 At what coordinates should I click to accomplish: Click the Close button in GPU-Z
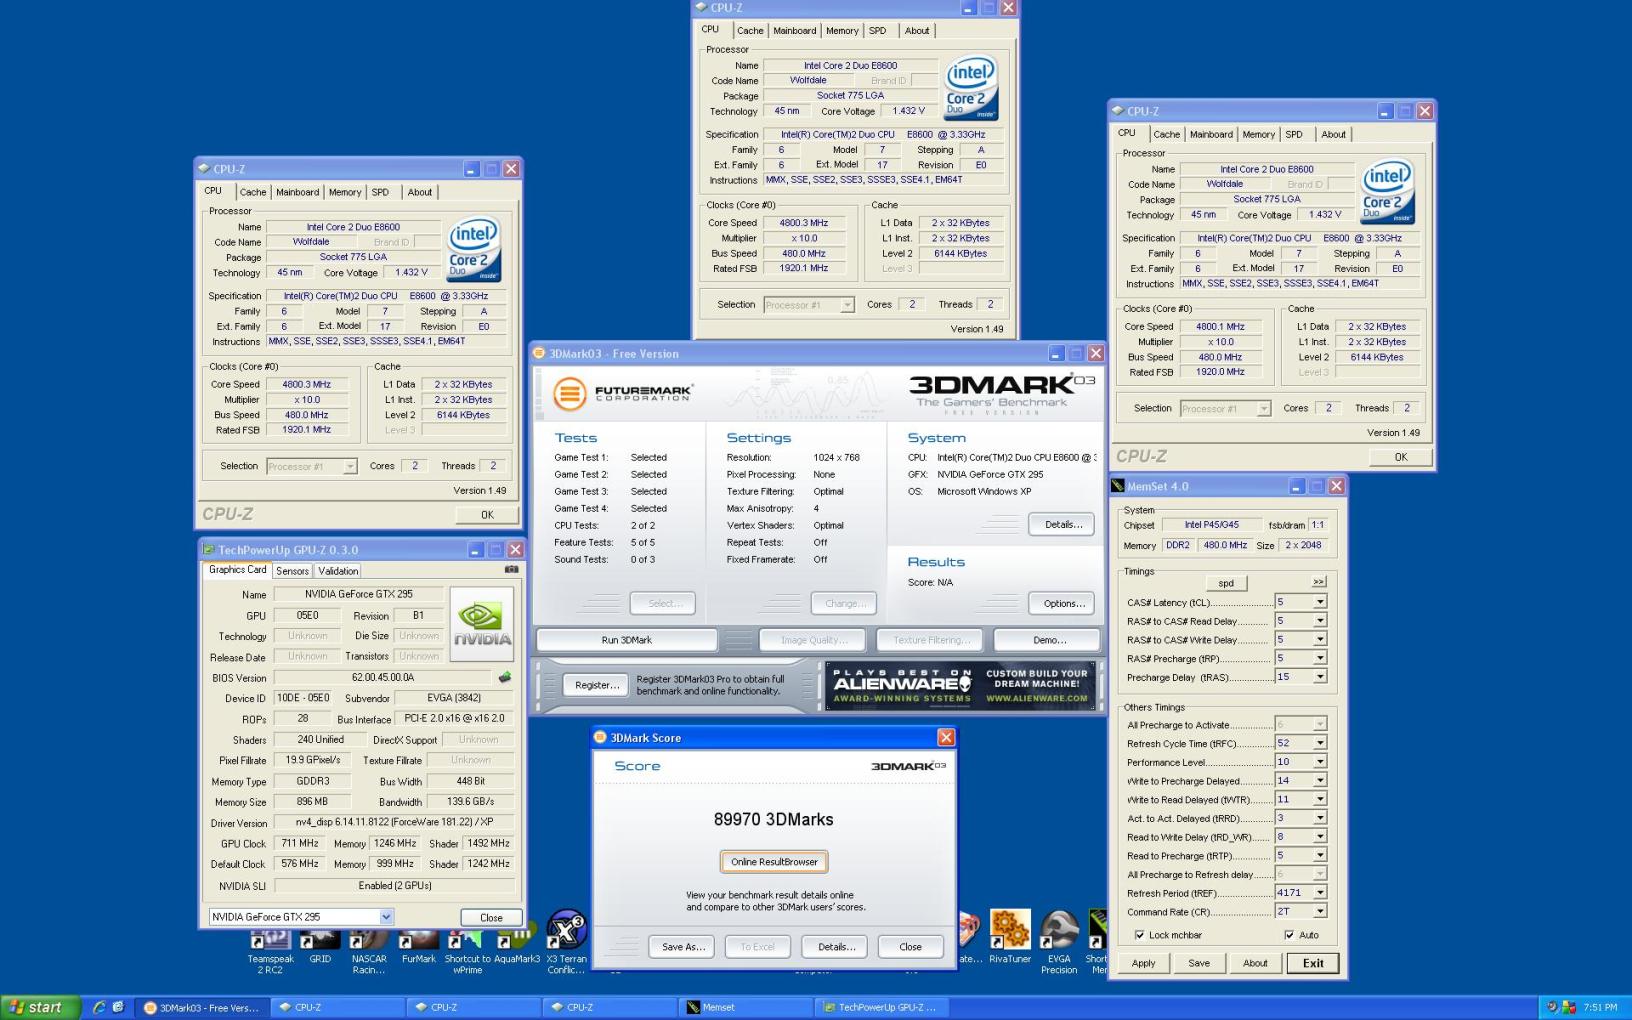pyautogui.click(x=491, y=917)
